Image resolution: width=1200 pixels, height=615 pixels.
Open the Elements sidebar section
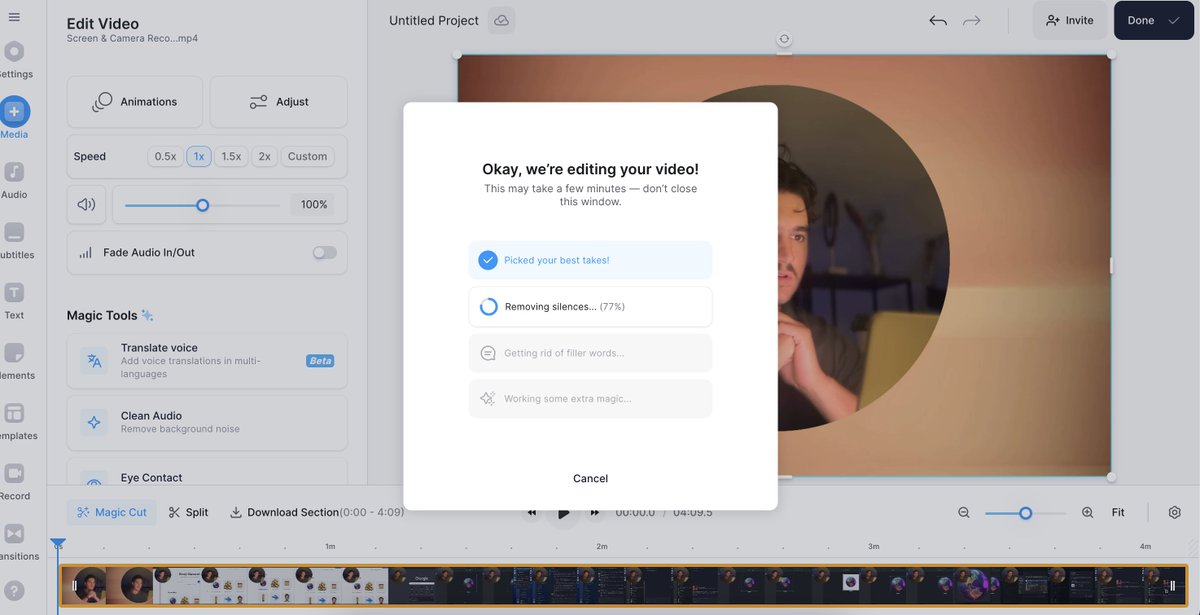pyautogui.click(x=14, y=361)
